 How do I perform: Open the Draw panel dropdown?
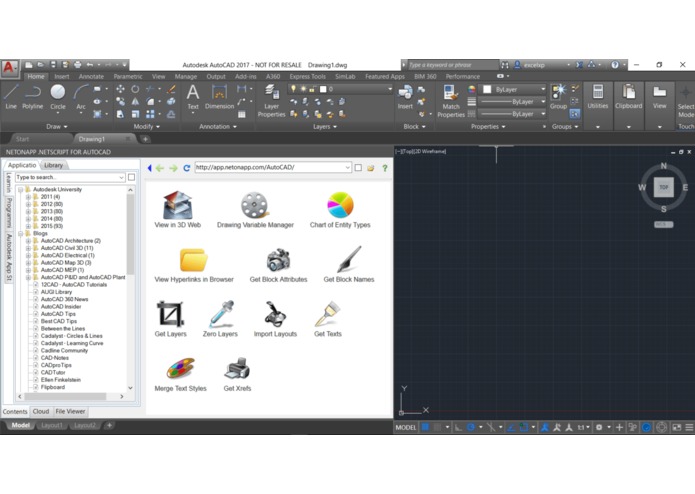pos(57,127)
